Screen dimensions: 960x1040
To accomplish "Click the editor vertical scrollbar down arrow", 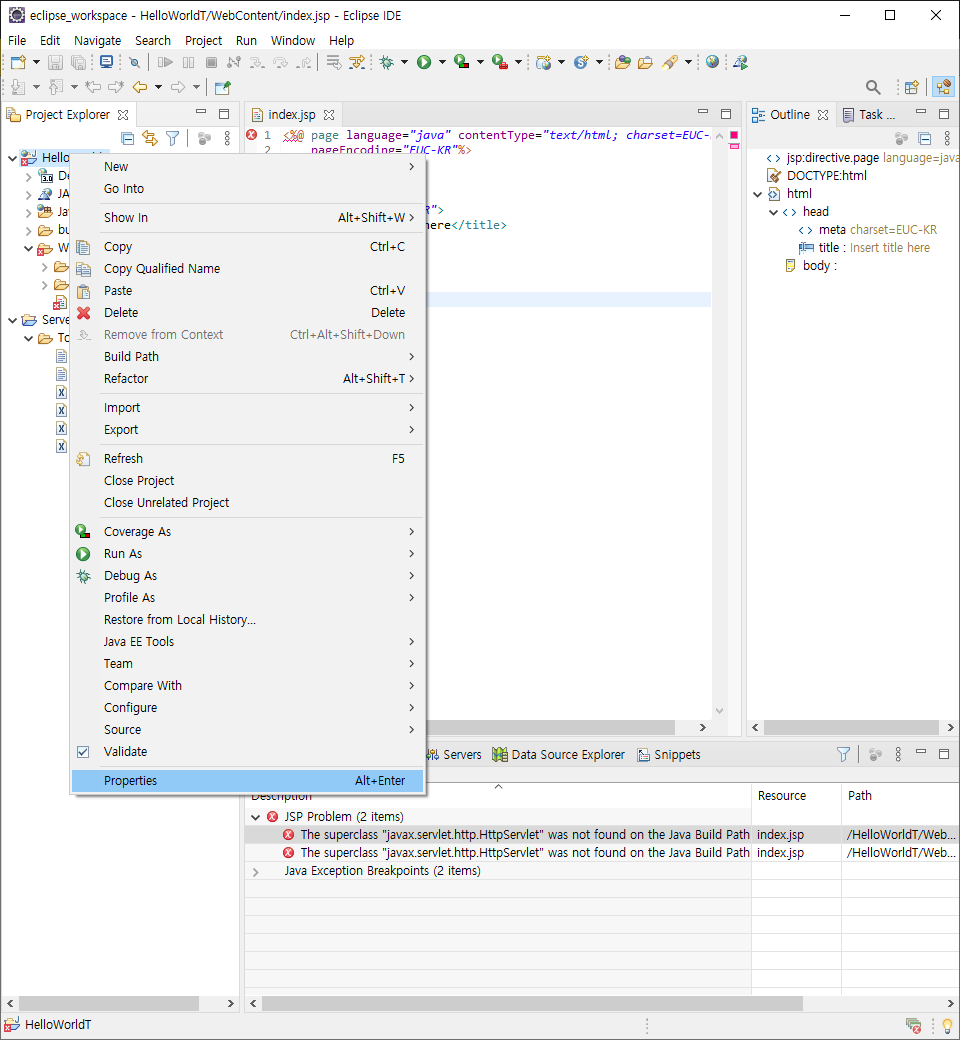I will (719, 710).
